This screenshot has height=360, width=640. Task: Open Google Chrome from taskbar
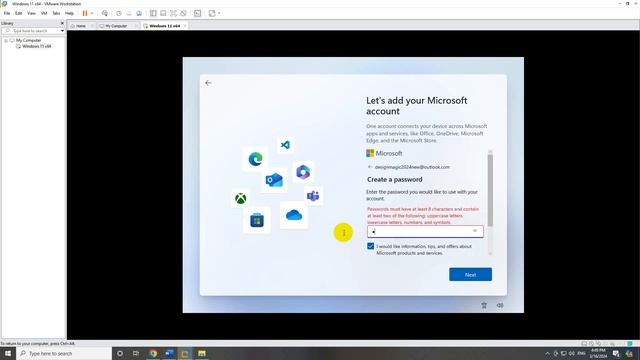pos(153,353)
